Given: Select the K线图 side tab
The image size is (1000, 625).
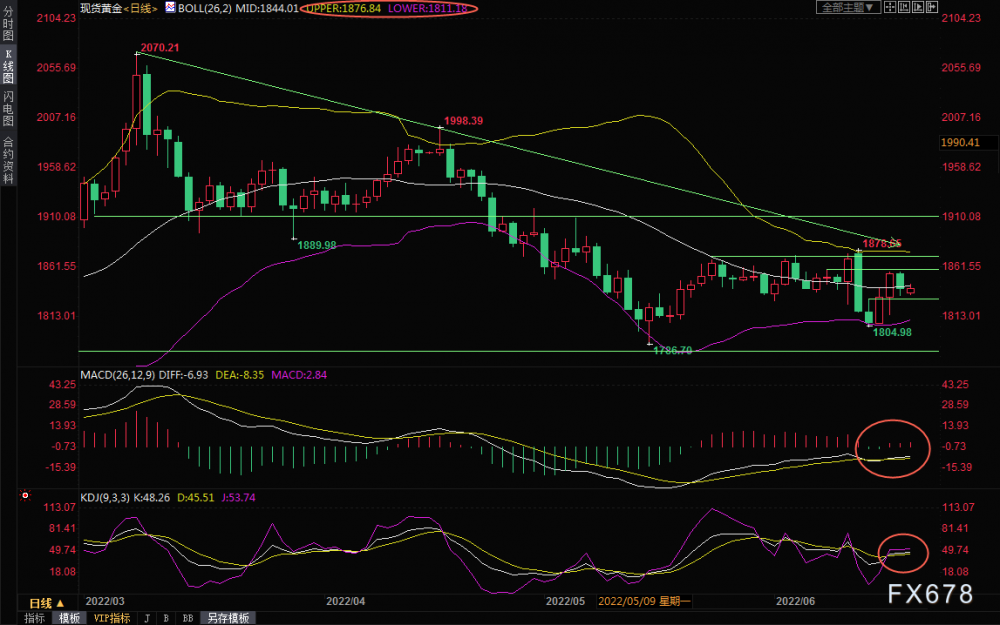Looking at the screenshot, I should (x=8, y=67).
